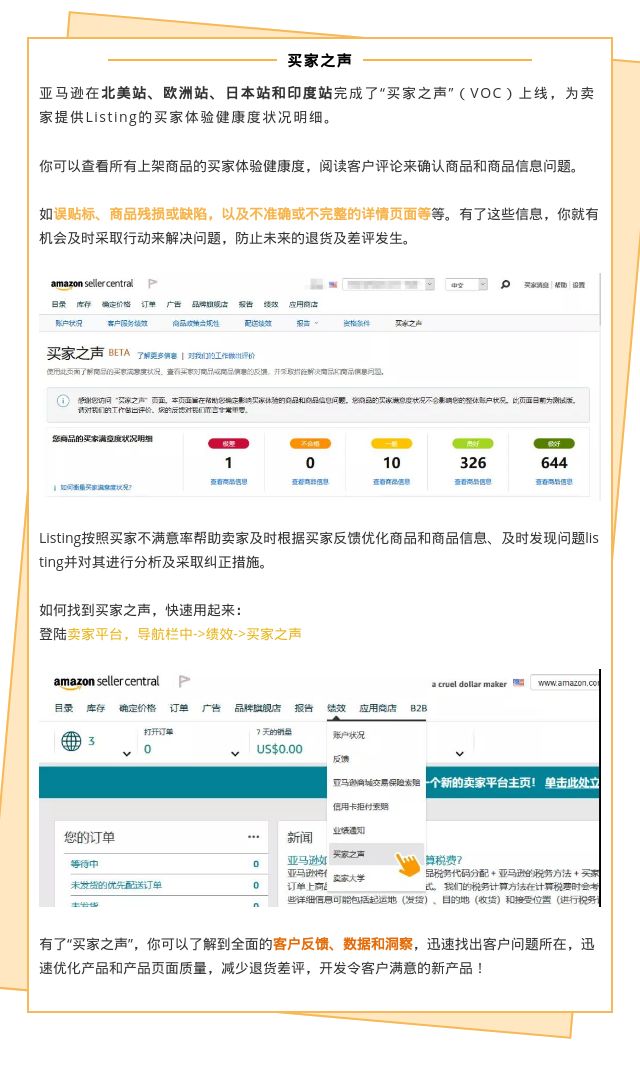Click the US flag icon left of blurred account selector

(333, 284)
